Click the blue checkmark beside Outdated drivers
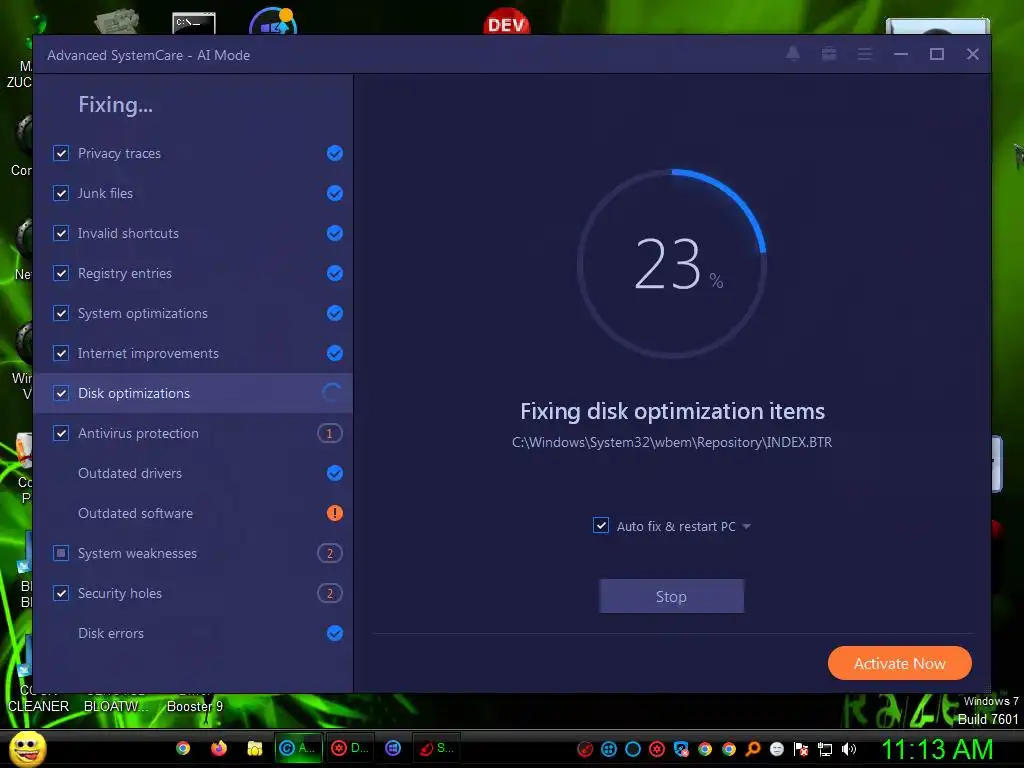The width and height of the screenshot is (1024, 768). [334, 473]
